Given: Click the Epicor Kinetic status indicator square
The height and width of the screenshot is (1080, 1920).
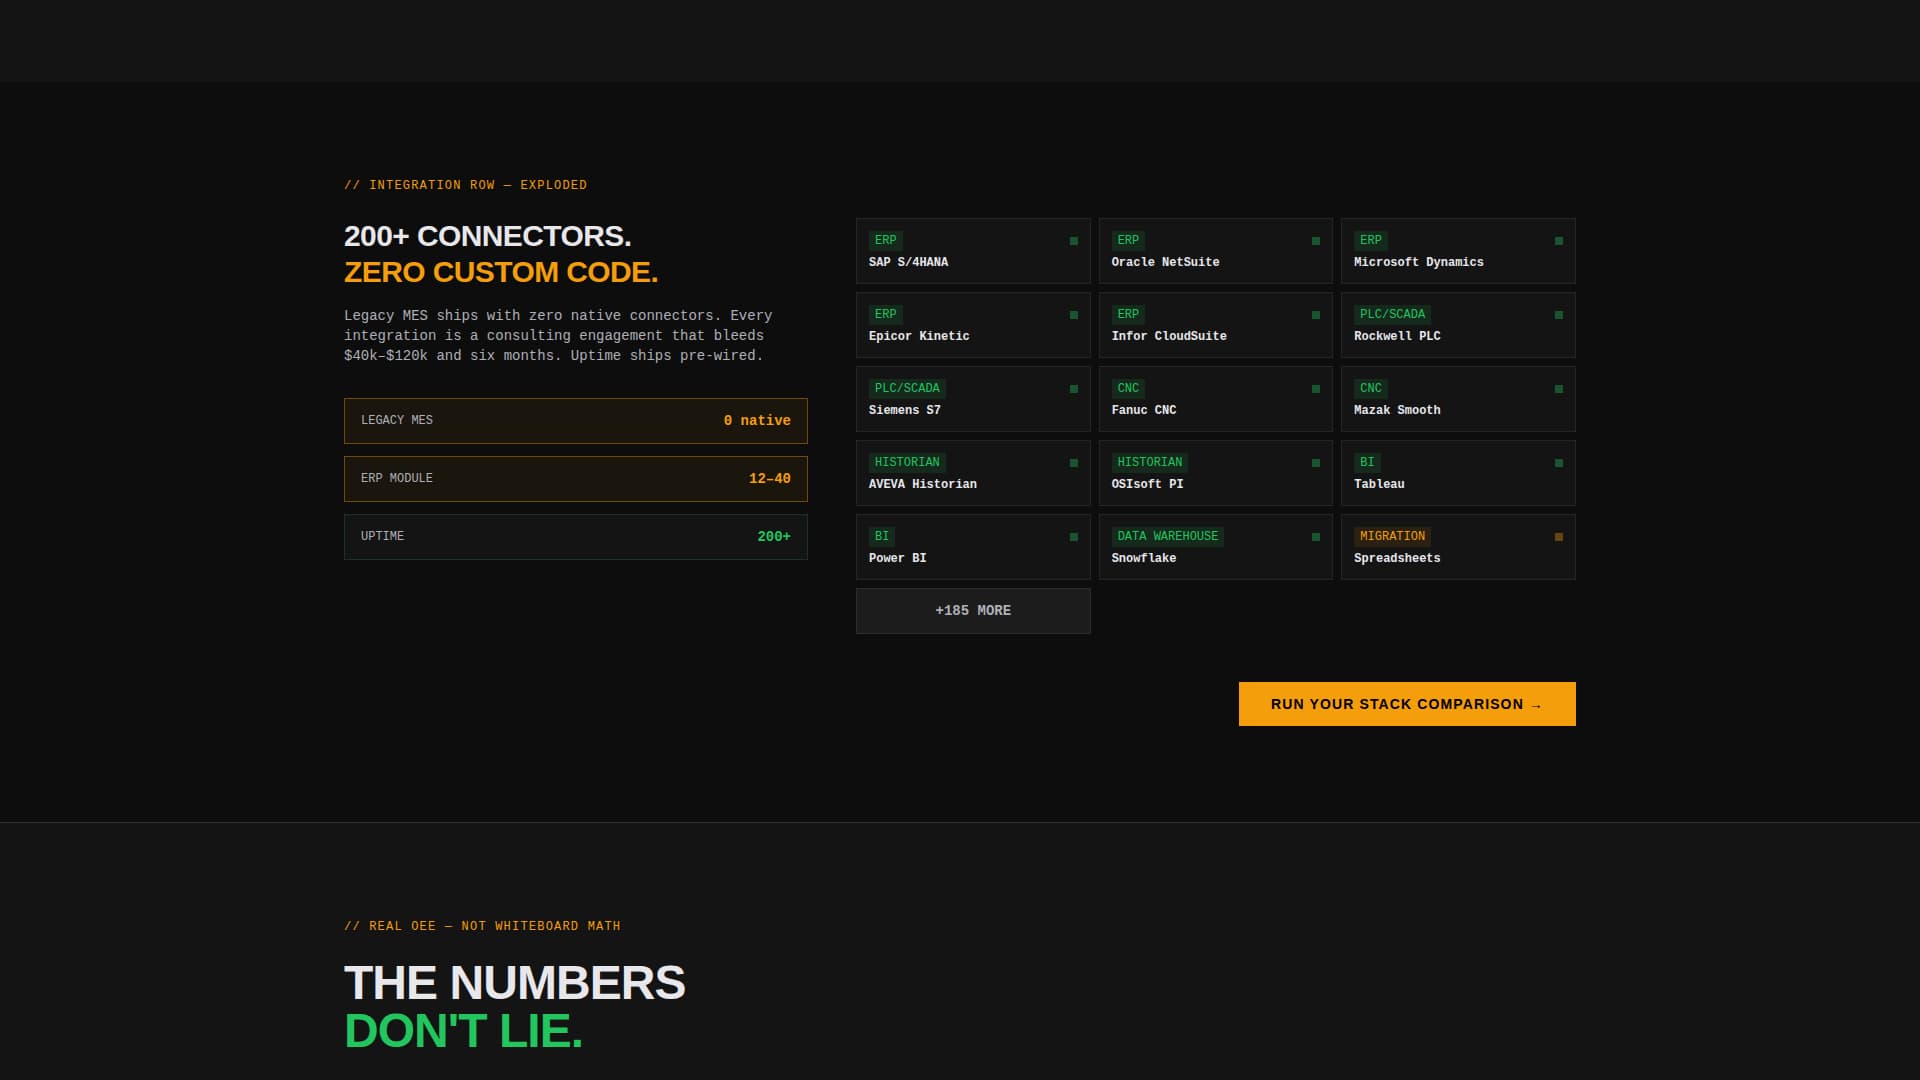Looking at the screenshot, I should tap(1074, 315).
